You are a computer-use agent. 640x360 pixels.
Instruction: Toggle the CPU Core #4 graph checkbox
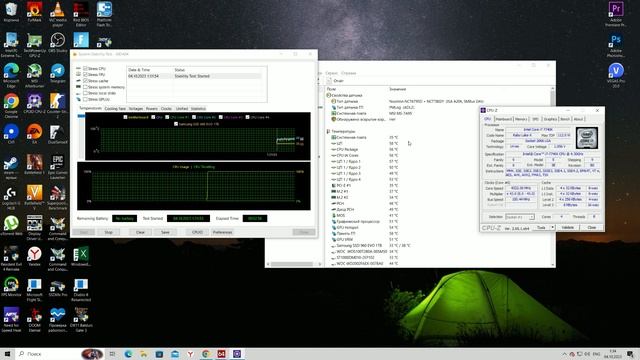(x=247, y=117)
